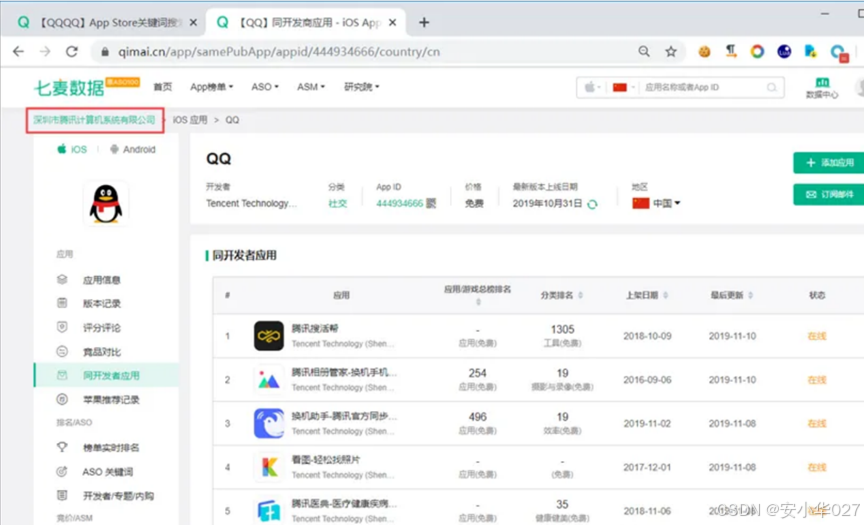Expand the ASO dropdown menu
Screen dimensions: 864x525
pos(264,87)
